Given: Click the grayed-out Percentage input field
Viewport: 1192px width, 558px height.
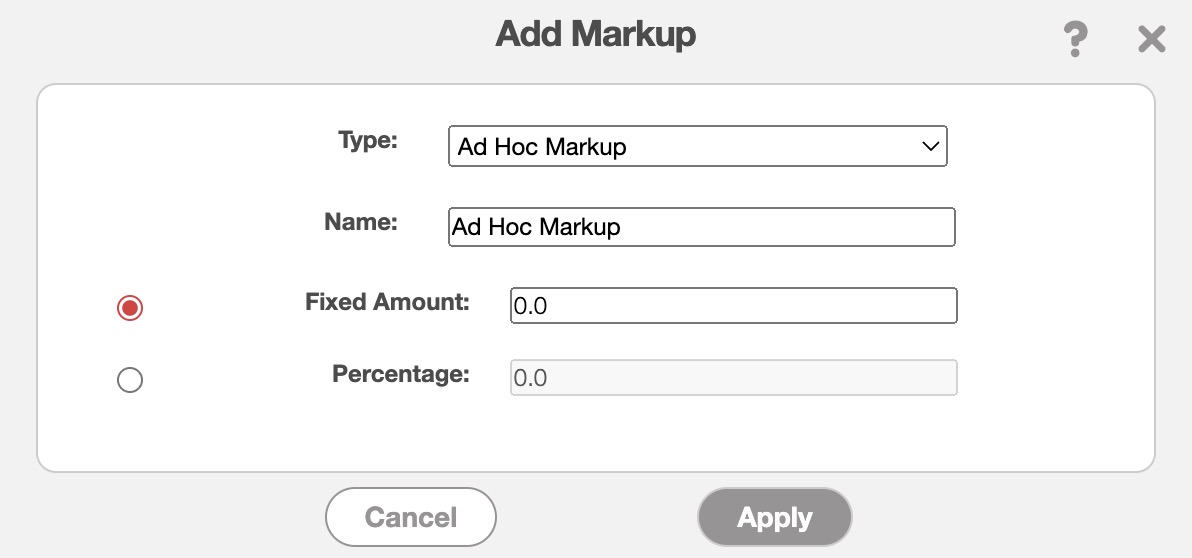Looking at the screenshot, I should pyautogui.click(x=733, y=378).
